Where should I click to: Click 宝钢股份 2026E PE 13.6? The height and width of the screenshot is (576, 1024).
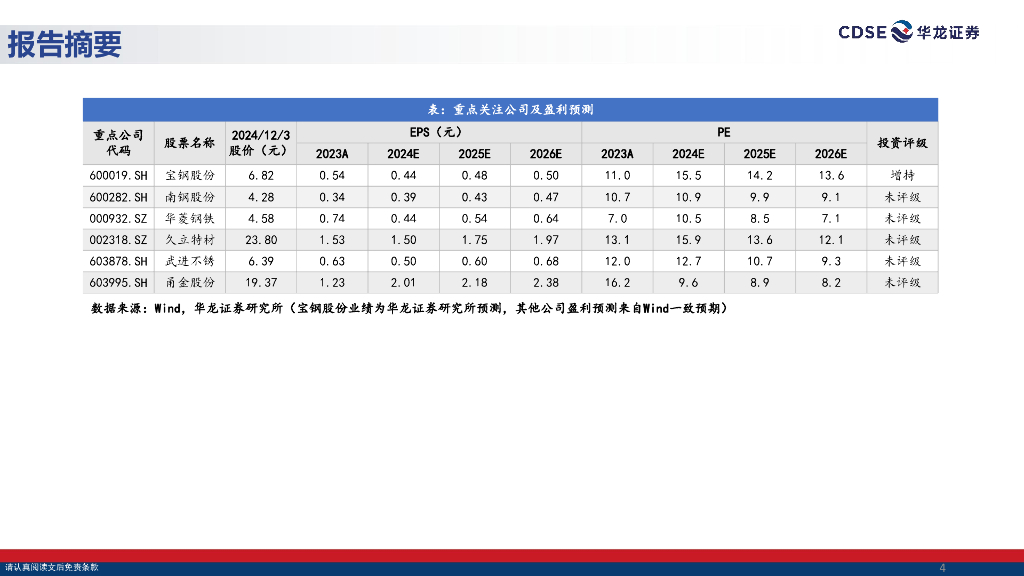831,176
